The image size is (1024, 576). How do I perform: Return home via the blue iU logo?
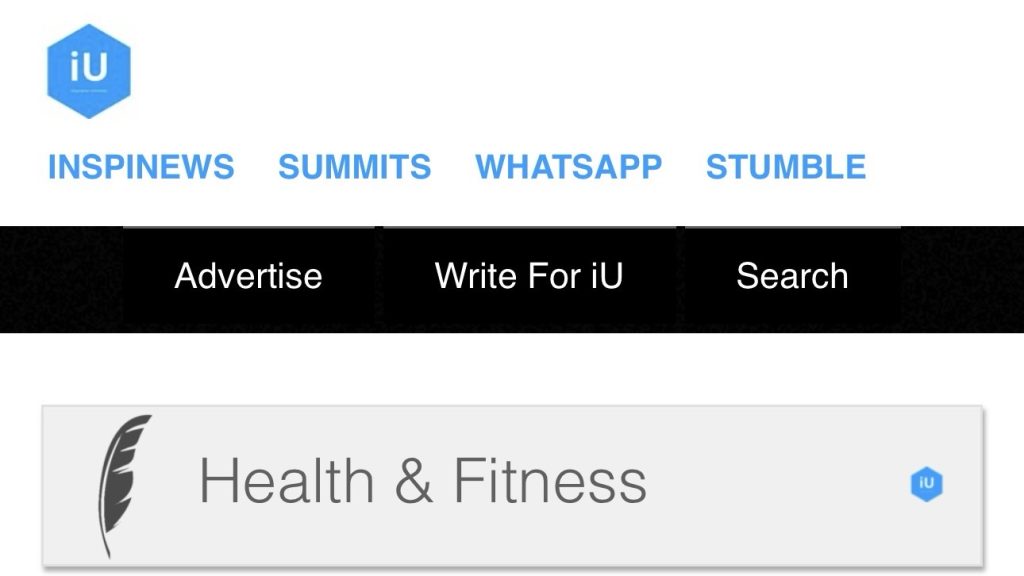coord(89,71)
